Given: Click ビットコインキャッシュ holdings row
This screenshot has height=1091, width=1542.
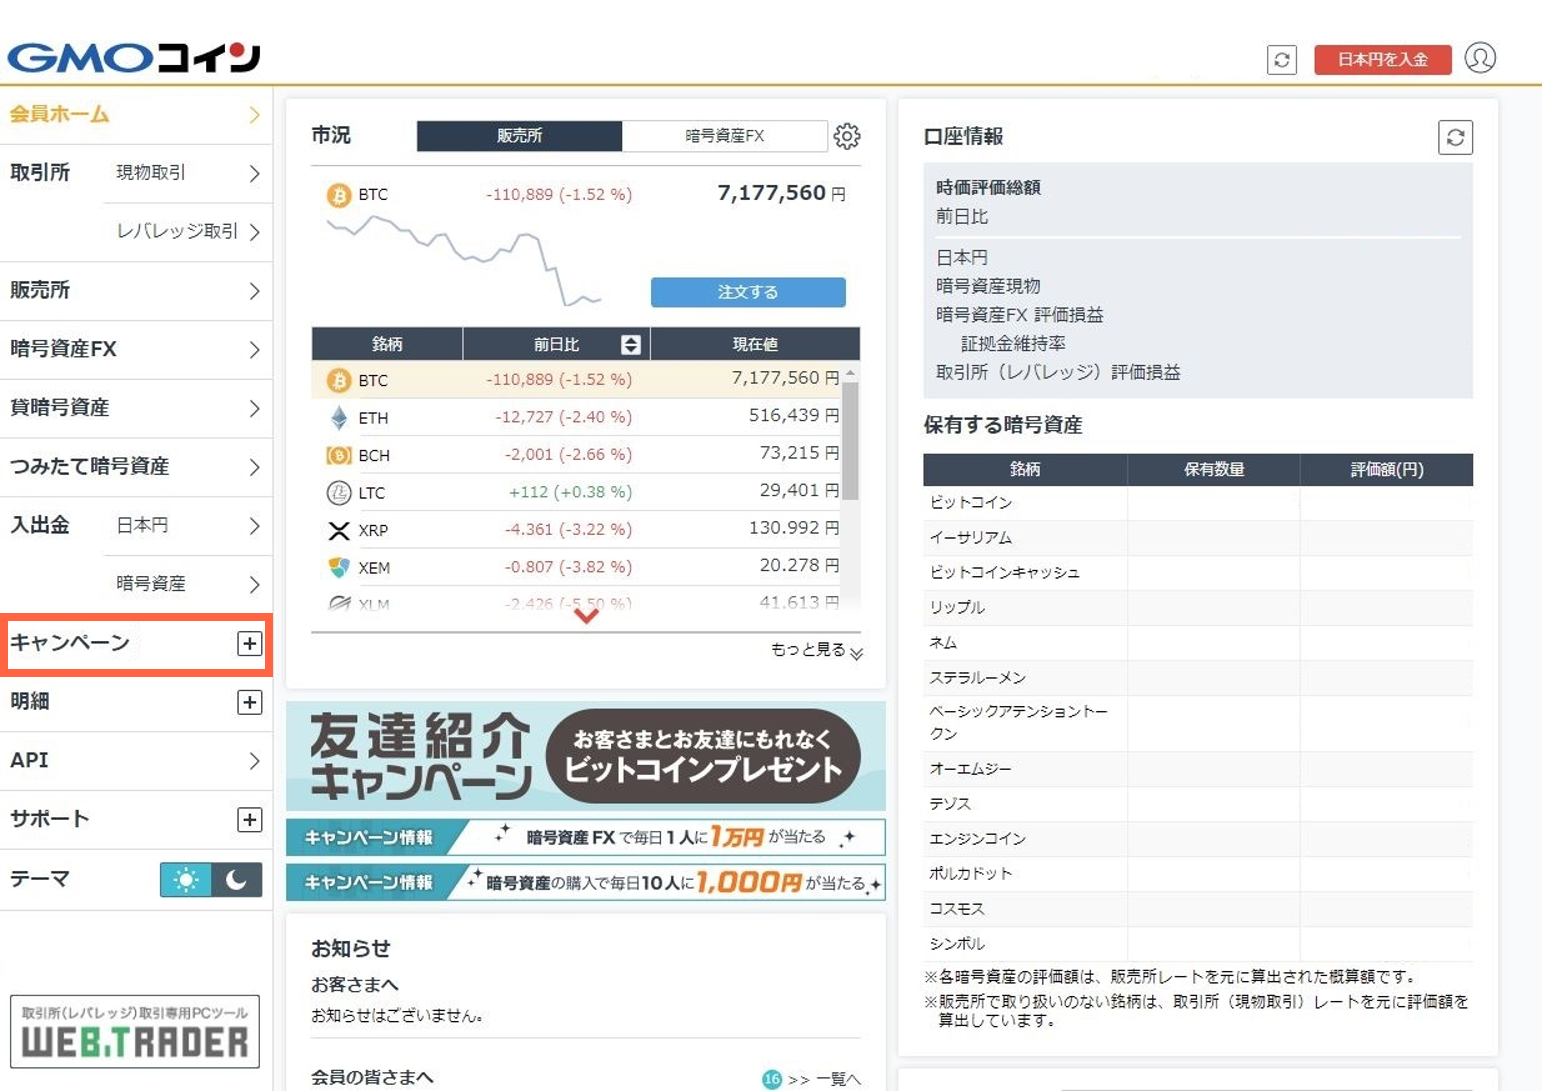Looking at the screenshot, I should [x=1198, y=573].
